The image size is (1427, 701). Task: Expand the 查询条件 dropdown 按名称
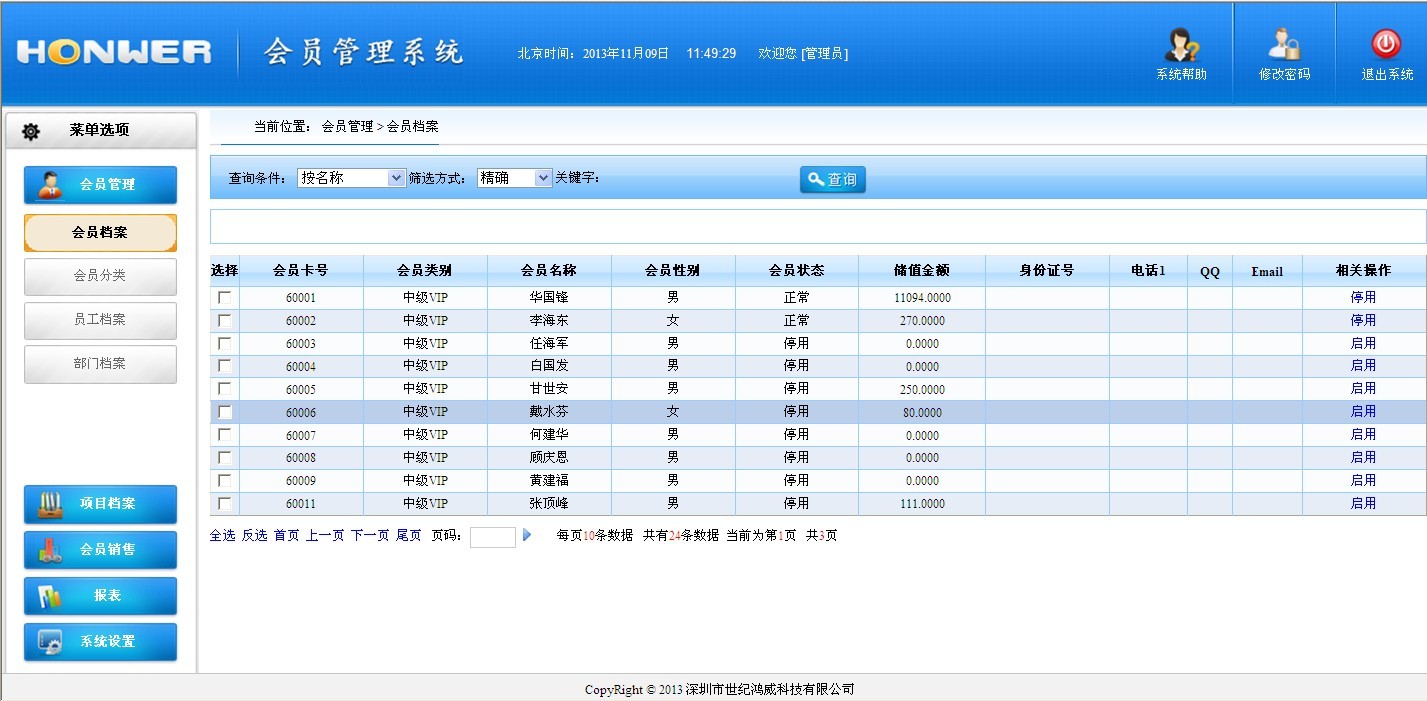pos(351,178)
